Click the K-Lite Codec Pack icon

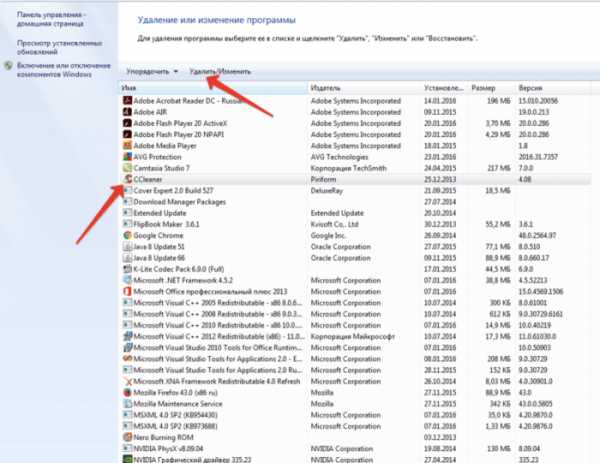coord(126,268)
